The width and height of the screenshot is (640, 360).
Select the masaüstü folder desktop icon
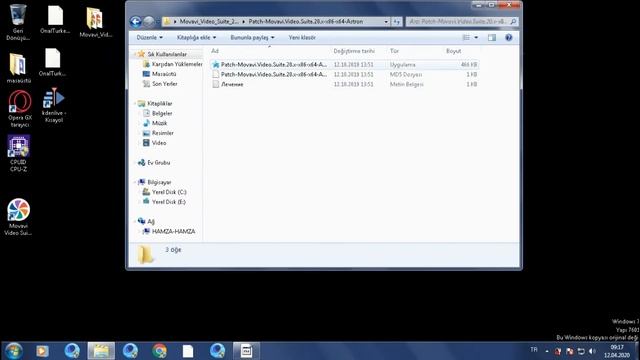click(x=18, y=68)
